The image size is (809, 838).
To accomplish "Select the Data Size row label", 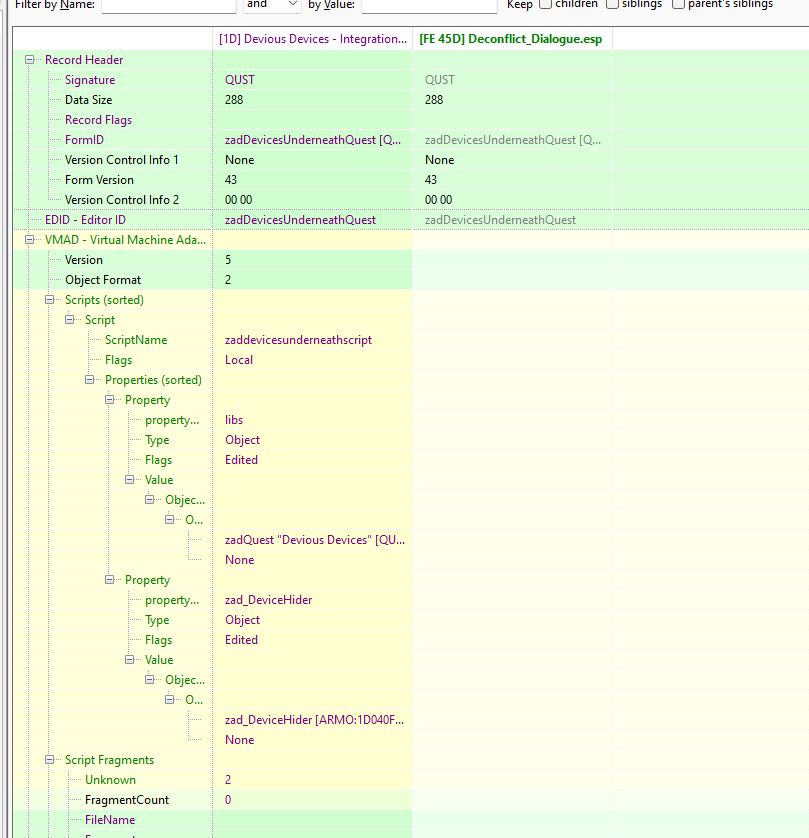I will point(89,100).
